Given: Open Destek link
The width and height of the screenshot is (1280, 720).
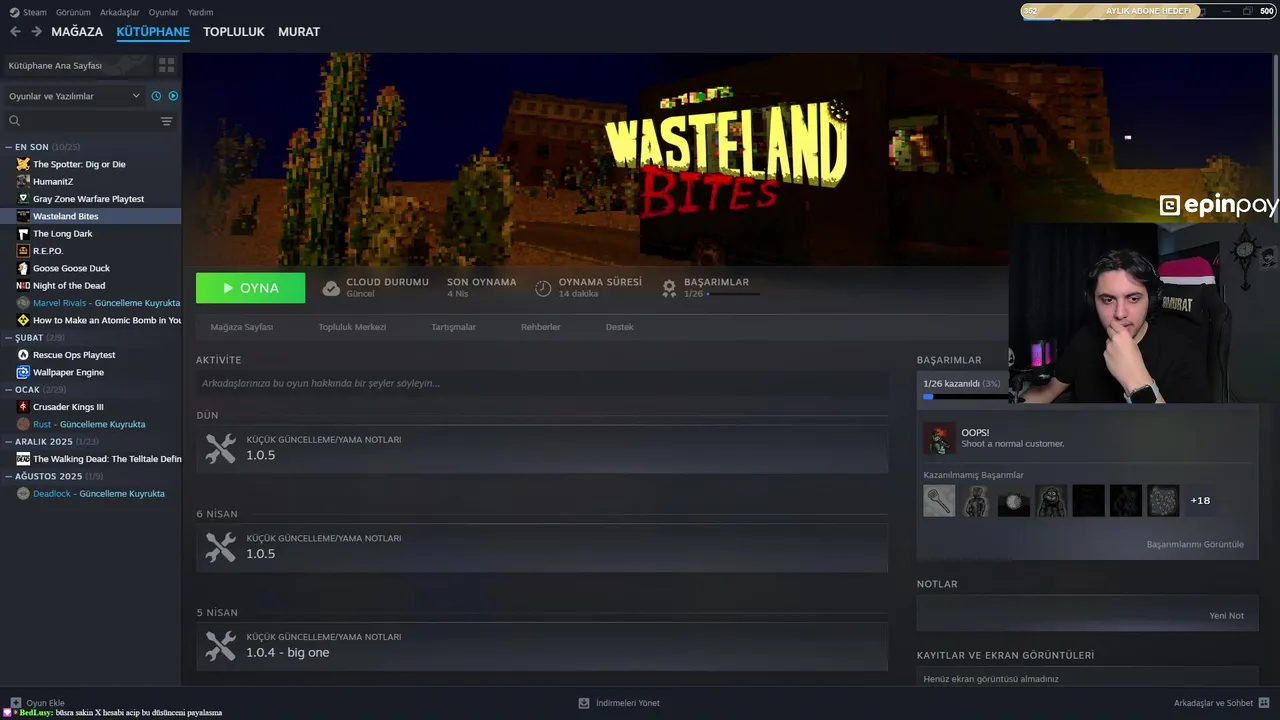Looking at the screenshot, I should pyautogui.click(x=619, y=327).
